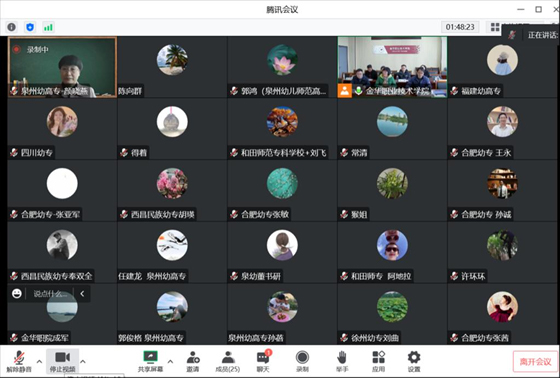
Task: Click the blue security shield icon
Action: tap(30, 27)
